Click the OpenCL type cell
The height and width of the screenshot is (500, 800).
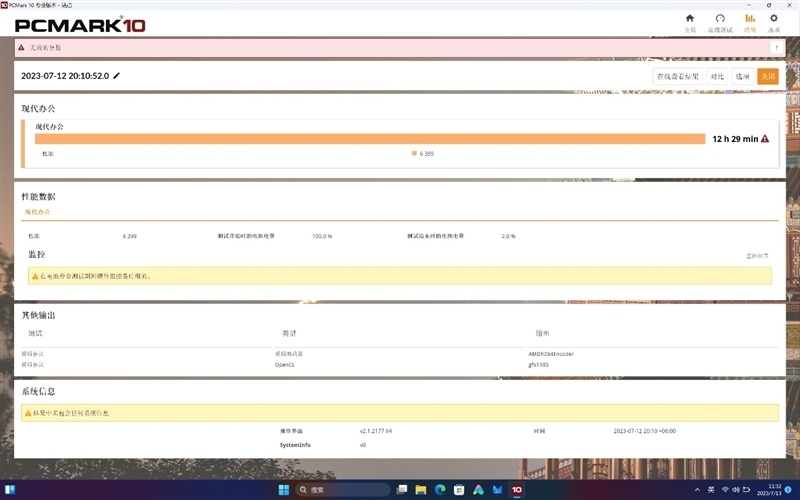point(284,365)
